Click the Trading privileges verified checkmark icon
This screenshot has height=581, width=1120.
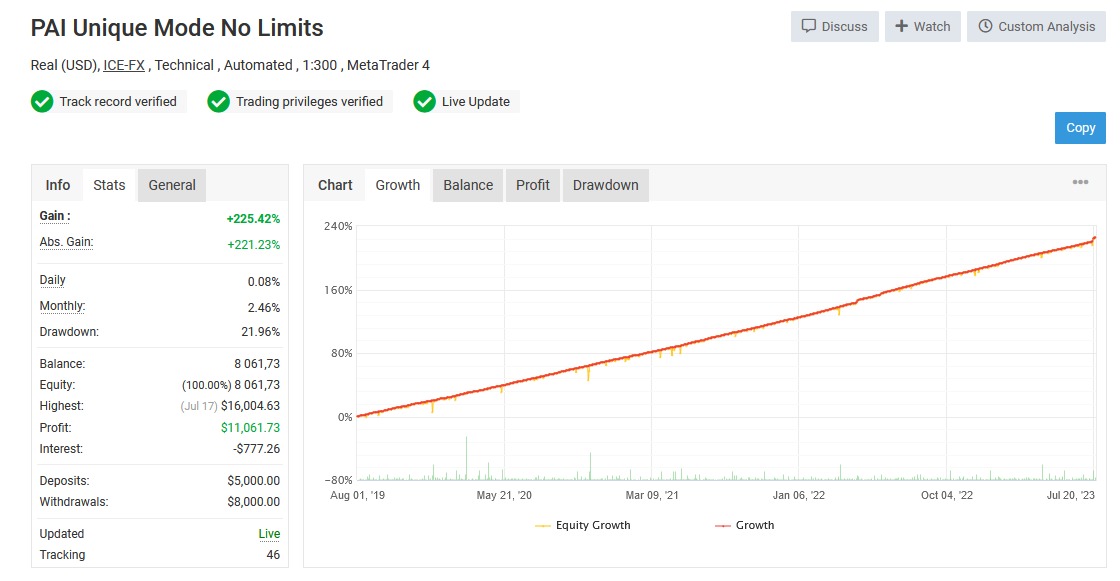point(218,102)
